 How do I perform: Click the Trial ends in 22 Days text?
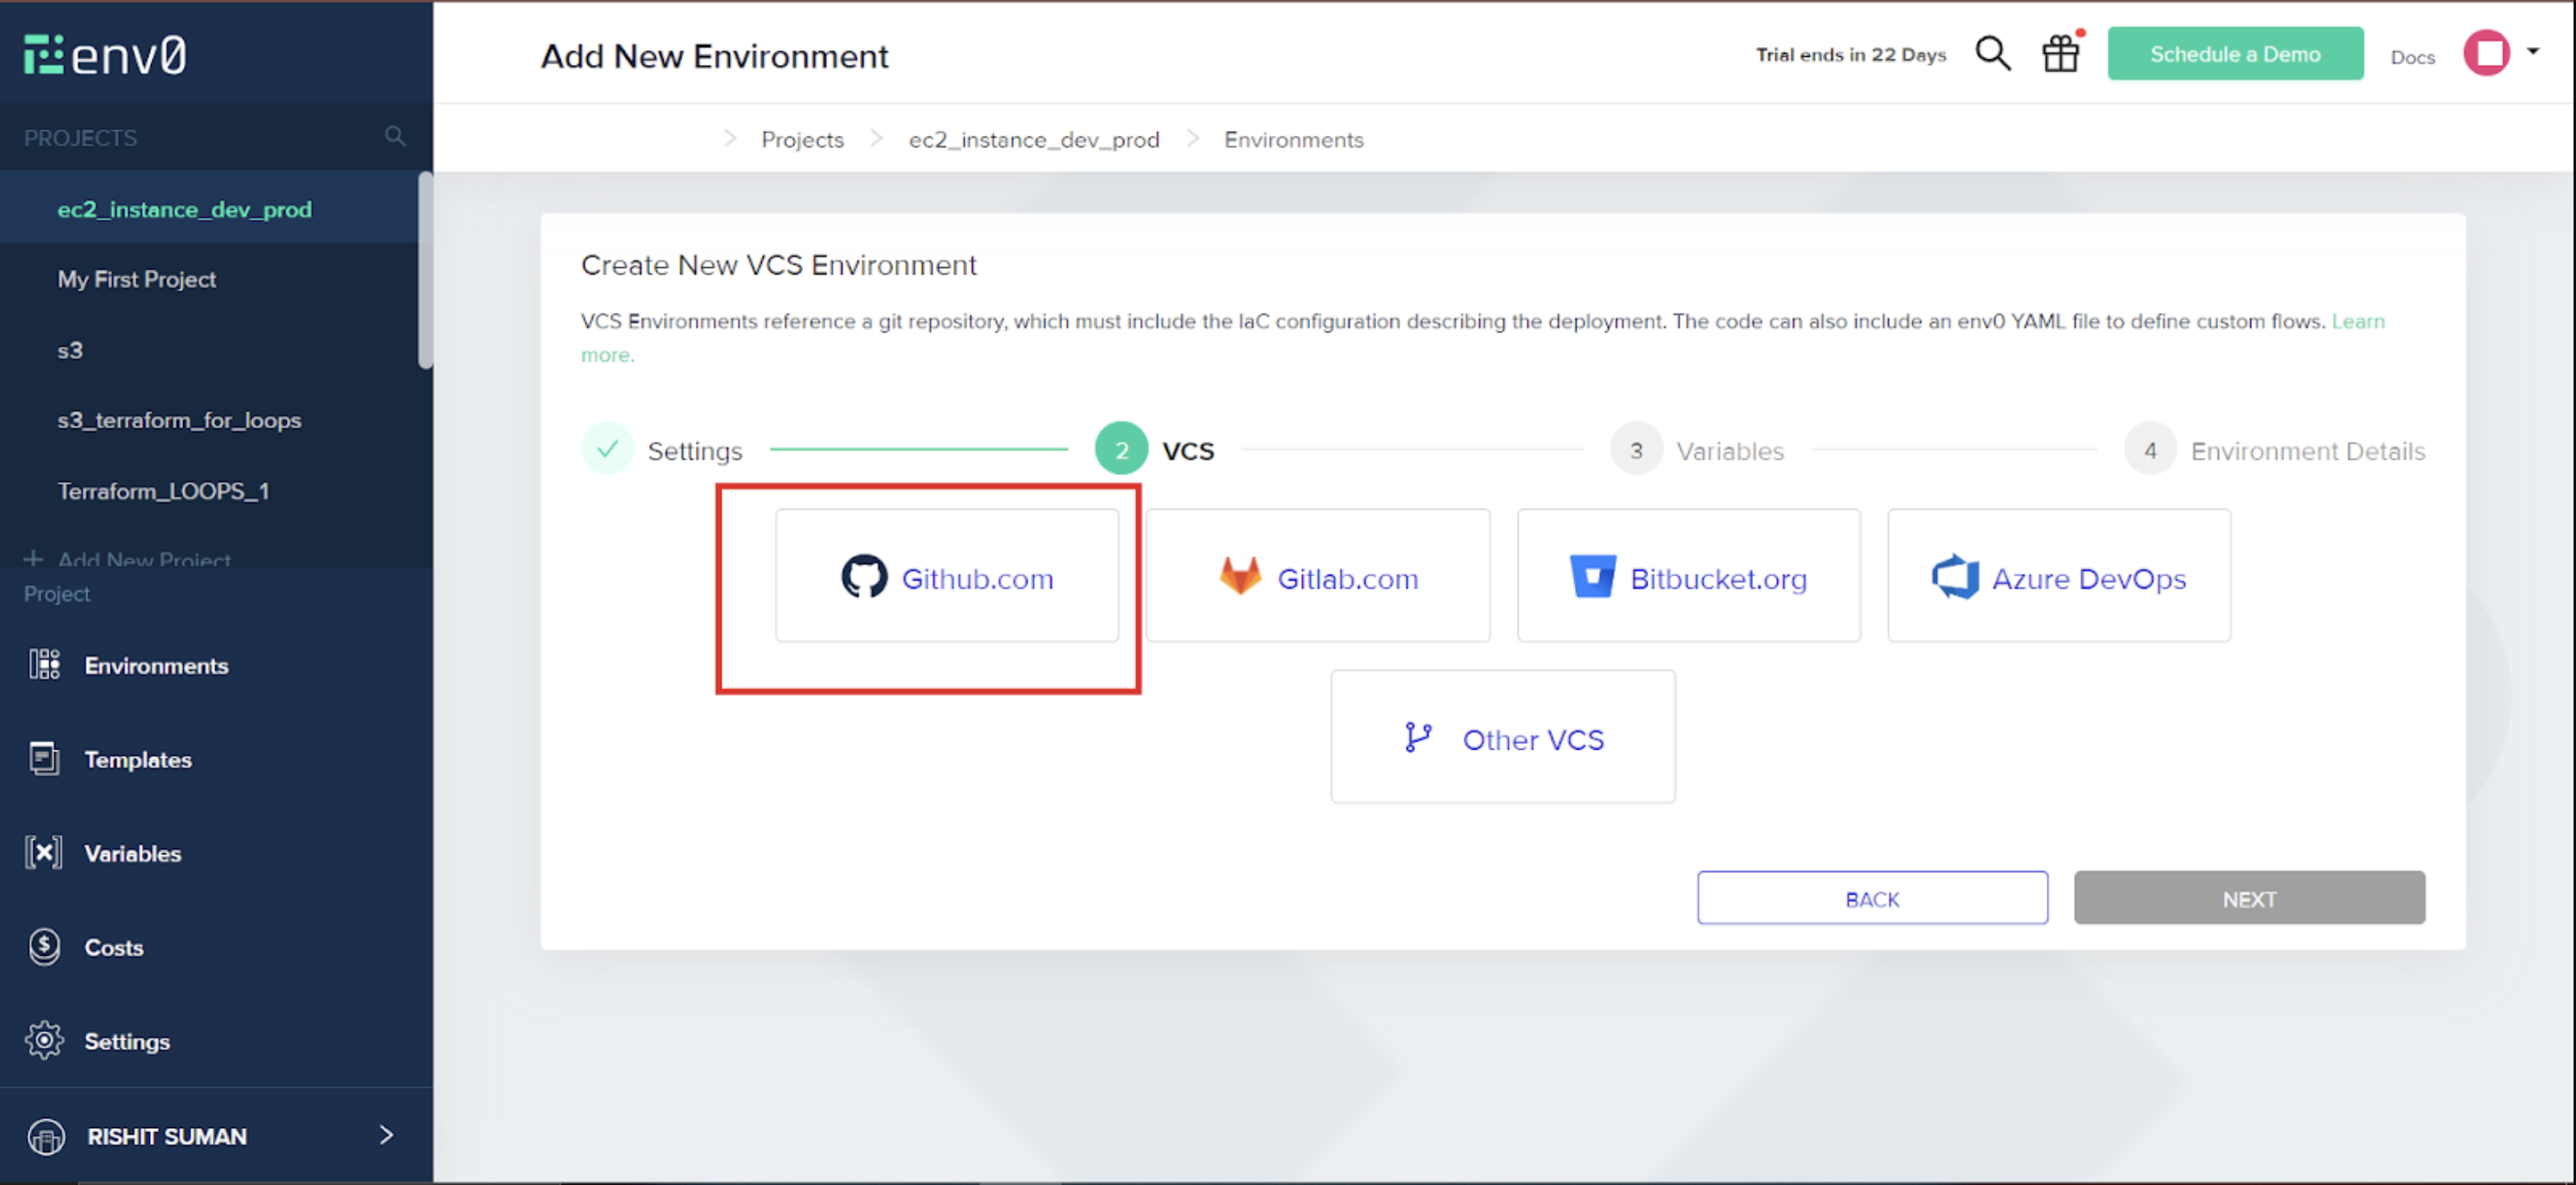(x=1851, y=54)
